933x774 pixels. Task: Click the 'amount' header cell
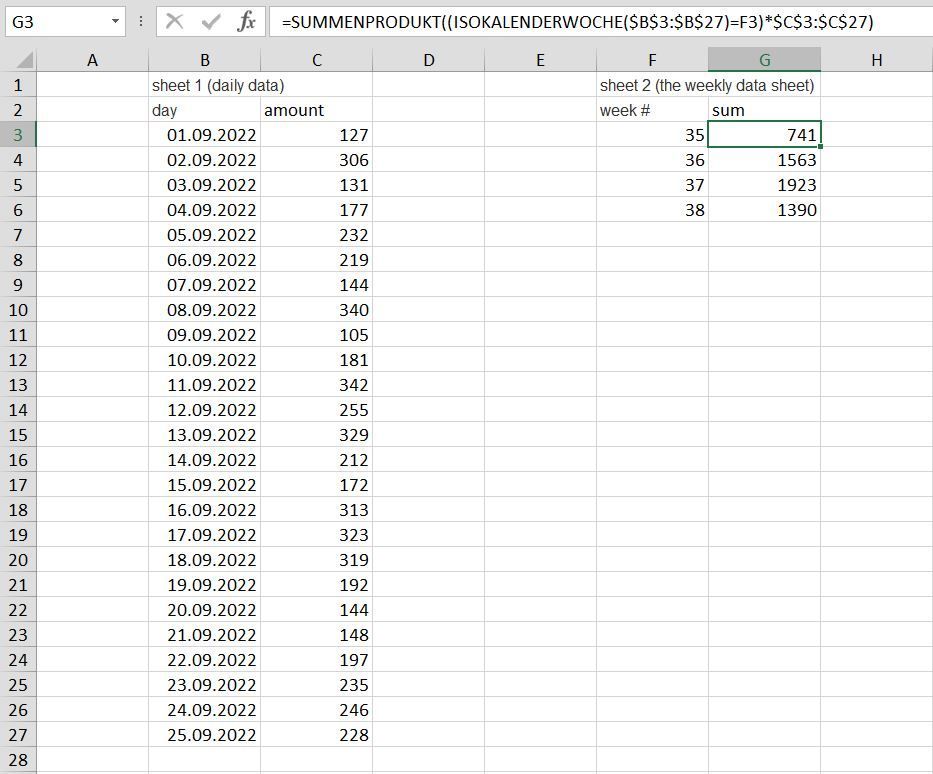(317, 110)
